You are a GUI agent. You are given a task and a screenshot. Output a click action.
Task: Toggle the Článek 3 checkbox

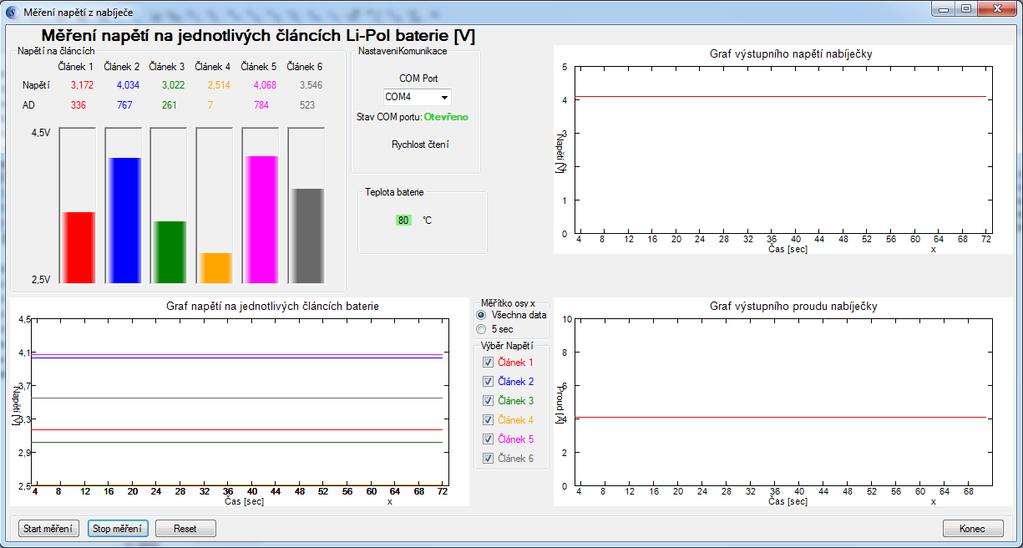click(487, 401)
